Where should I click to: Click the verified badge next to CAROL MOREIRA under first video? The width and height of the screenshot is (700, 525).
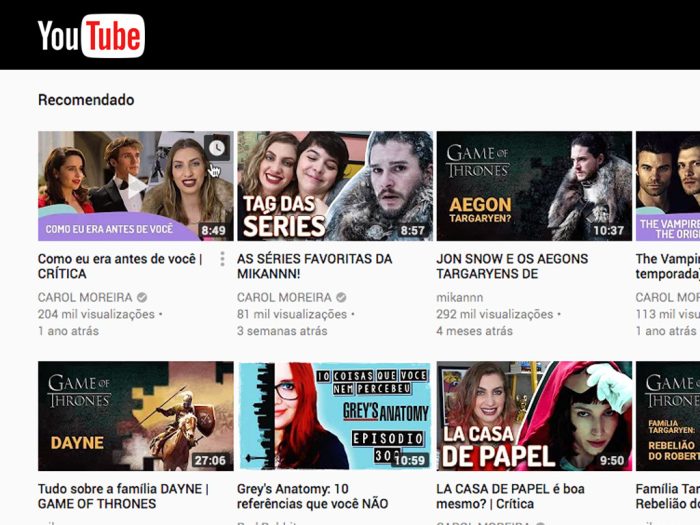point(142,297)
